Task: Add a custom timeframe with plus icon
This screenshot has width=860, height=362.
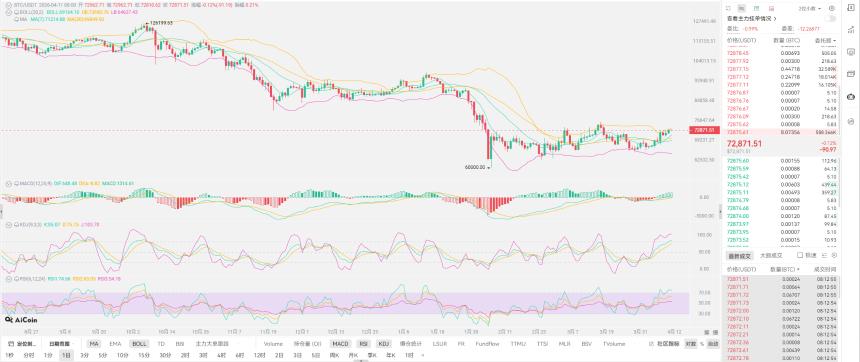Action: pyautogui.click(x=422, y=355)
